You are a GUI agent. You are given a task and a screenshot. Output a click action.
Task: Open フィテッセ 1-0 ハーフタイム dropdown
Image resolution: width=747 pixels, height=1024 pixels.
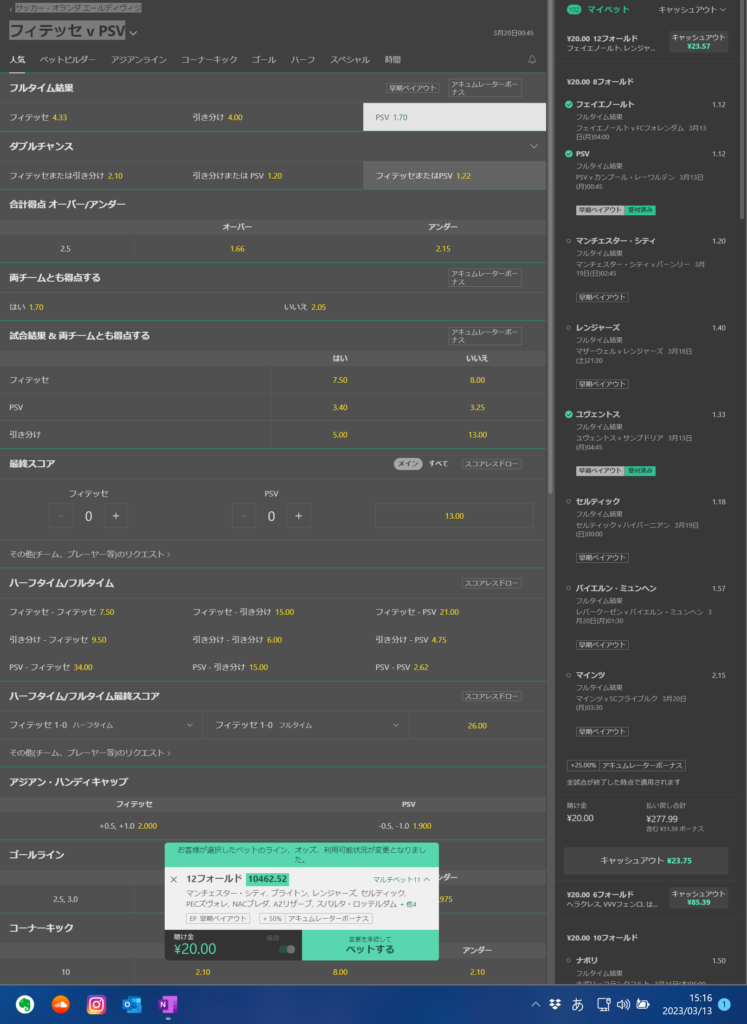[x=101, y=725]
